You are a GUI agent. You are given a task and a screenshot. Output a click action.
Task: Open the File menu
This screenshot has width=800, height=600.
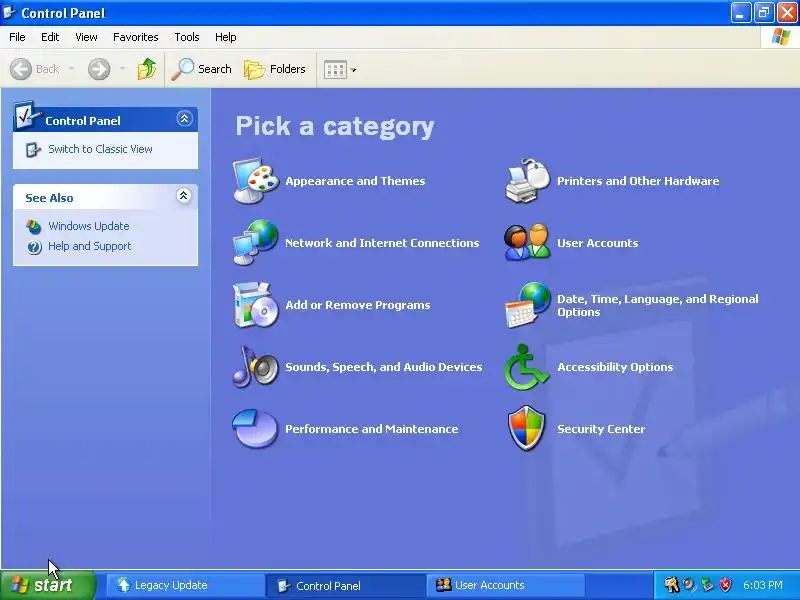pyautogui.click(x=17, y=37)
